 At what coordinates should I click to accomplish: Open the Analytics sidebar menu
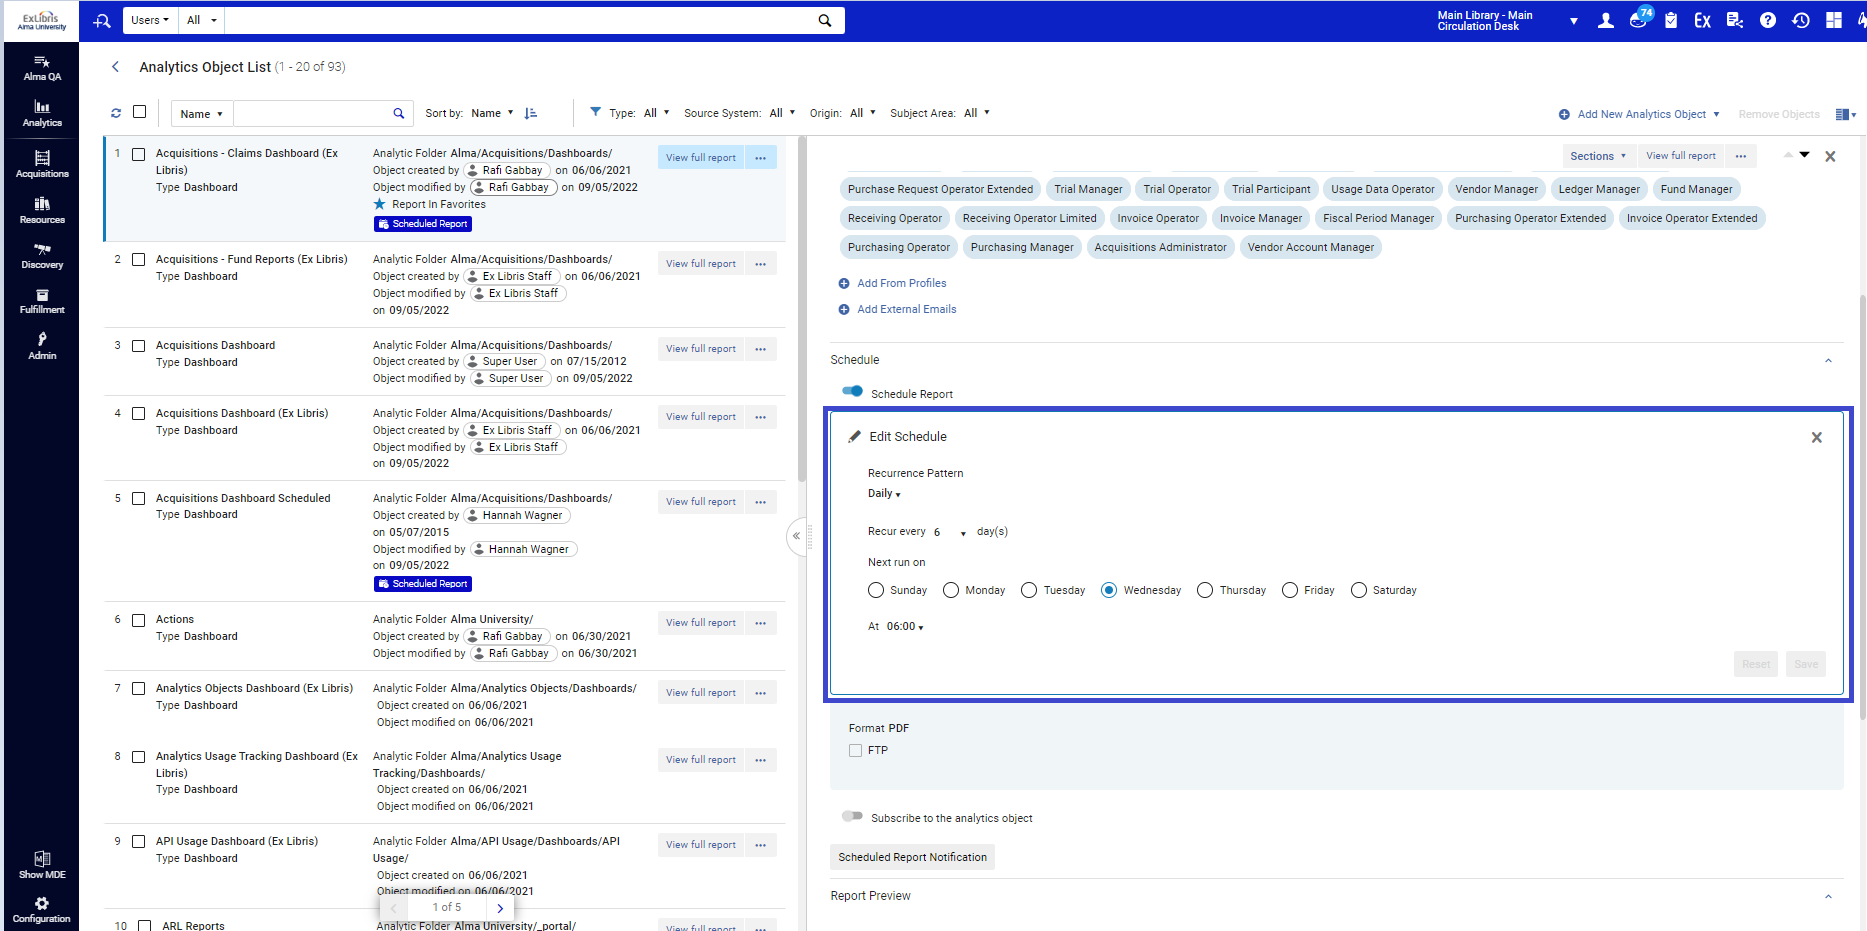pos(42,114)
